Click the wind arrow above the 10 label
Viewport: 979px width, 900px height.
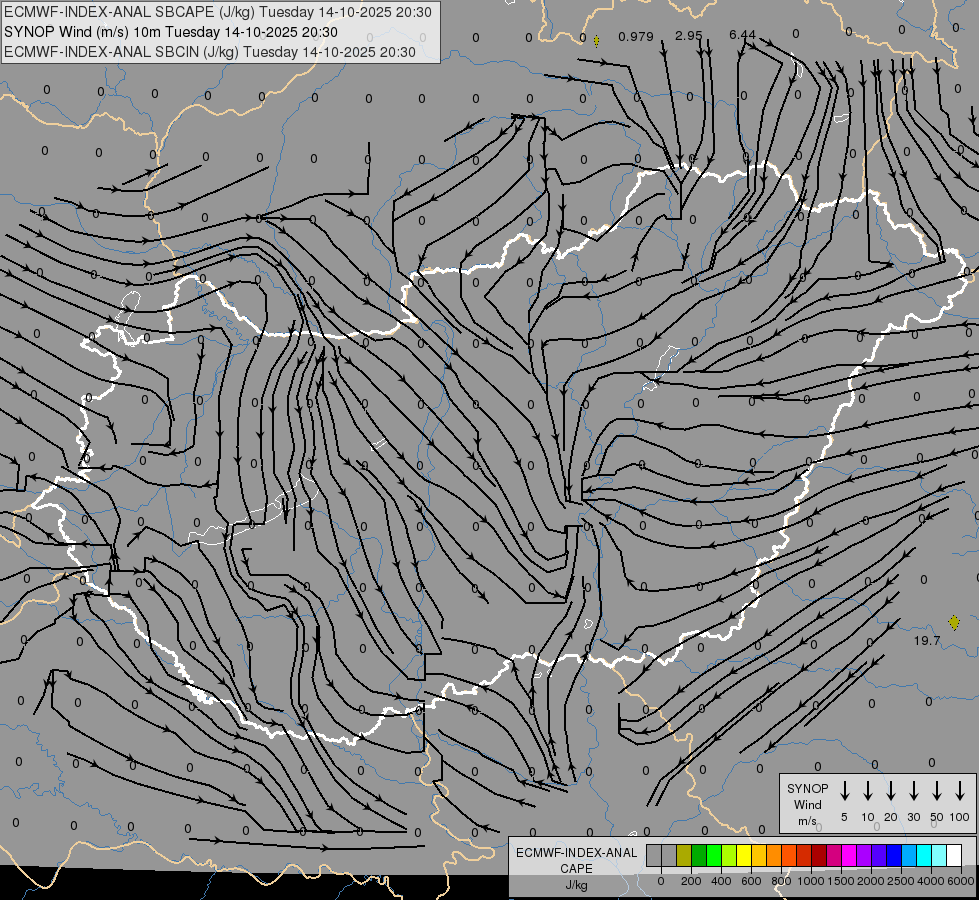(x=868, y=790)
